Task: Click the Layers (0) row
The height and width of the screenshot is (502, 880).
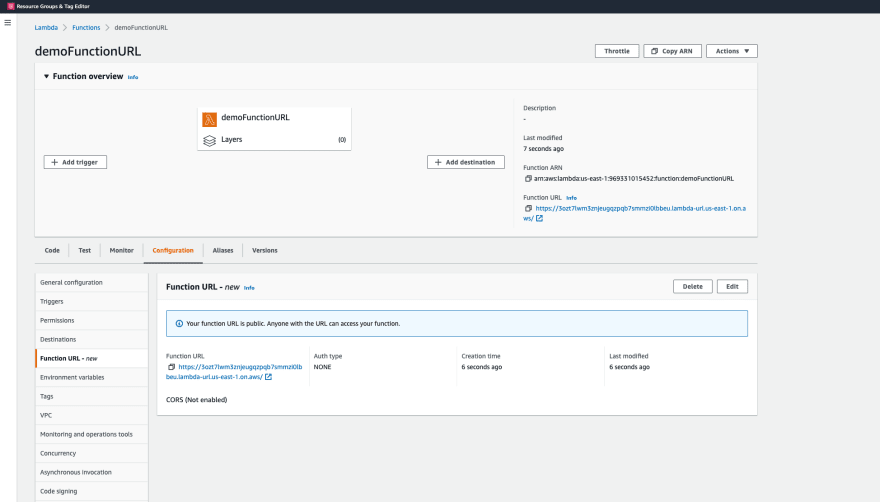Action: coord(274,140)
